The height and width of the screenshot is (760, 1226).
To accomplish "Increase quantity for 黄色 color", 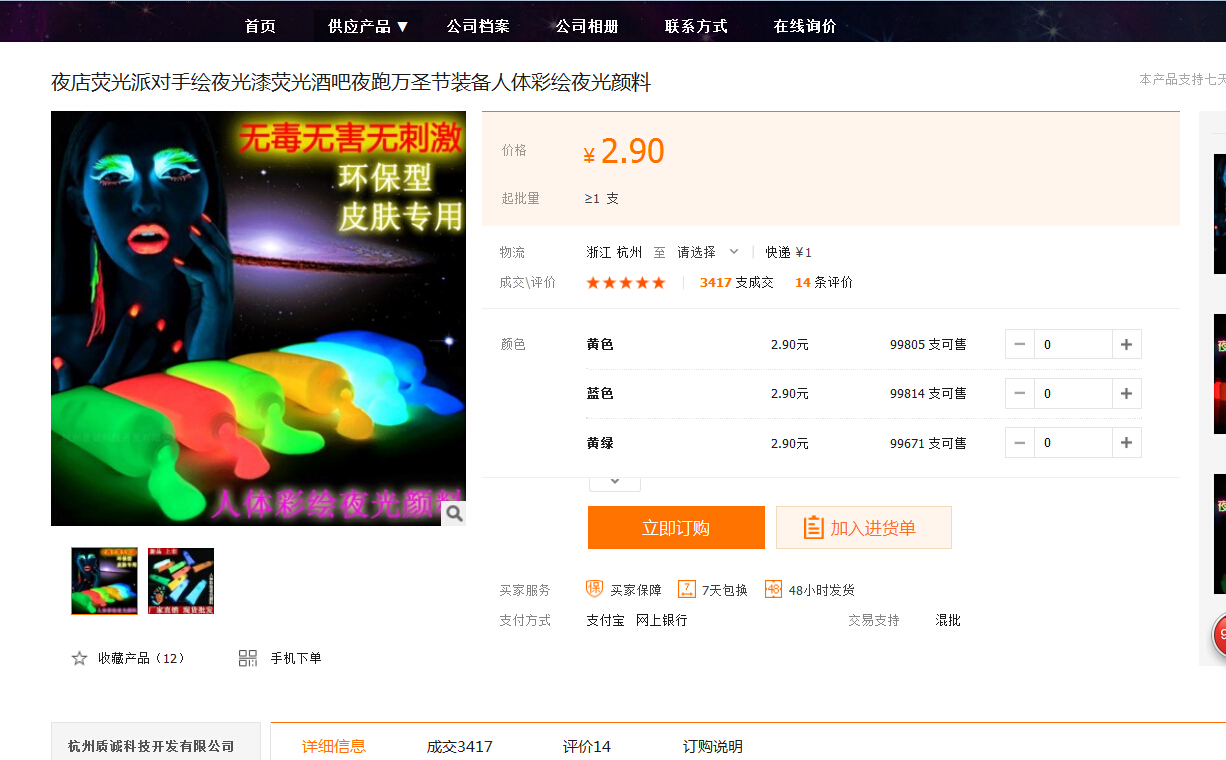I will (1126, 344).
